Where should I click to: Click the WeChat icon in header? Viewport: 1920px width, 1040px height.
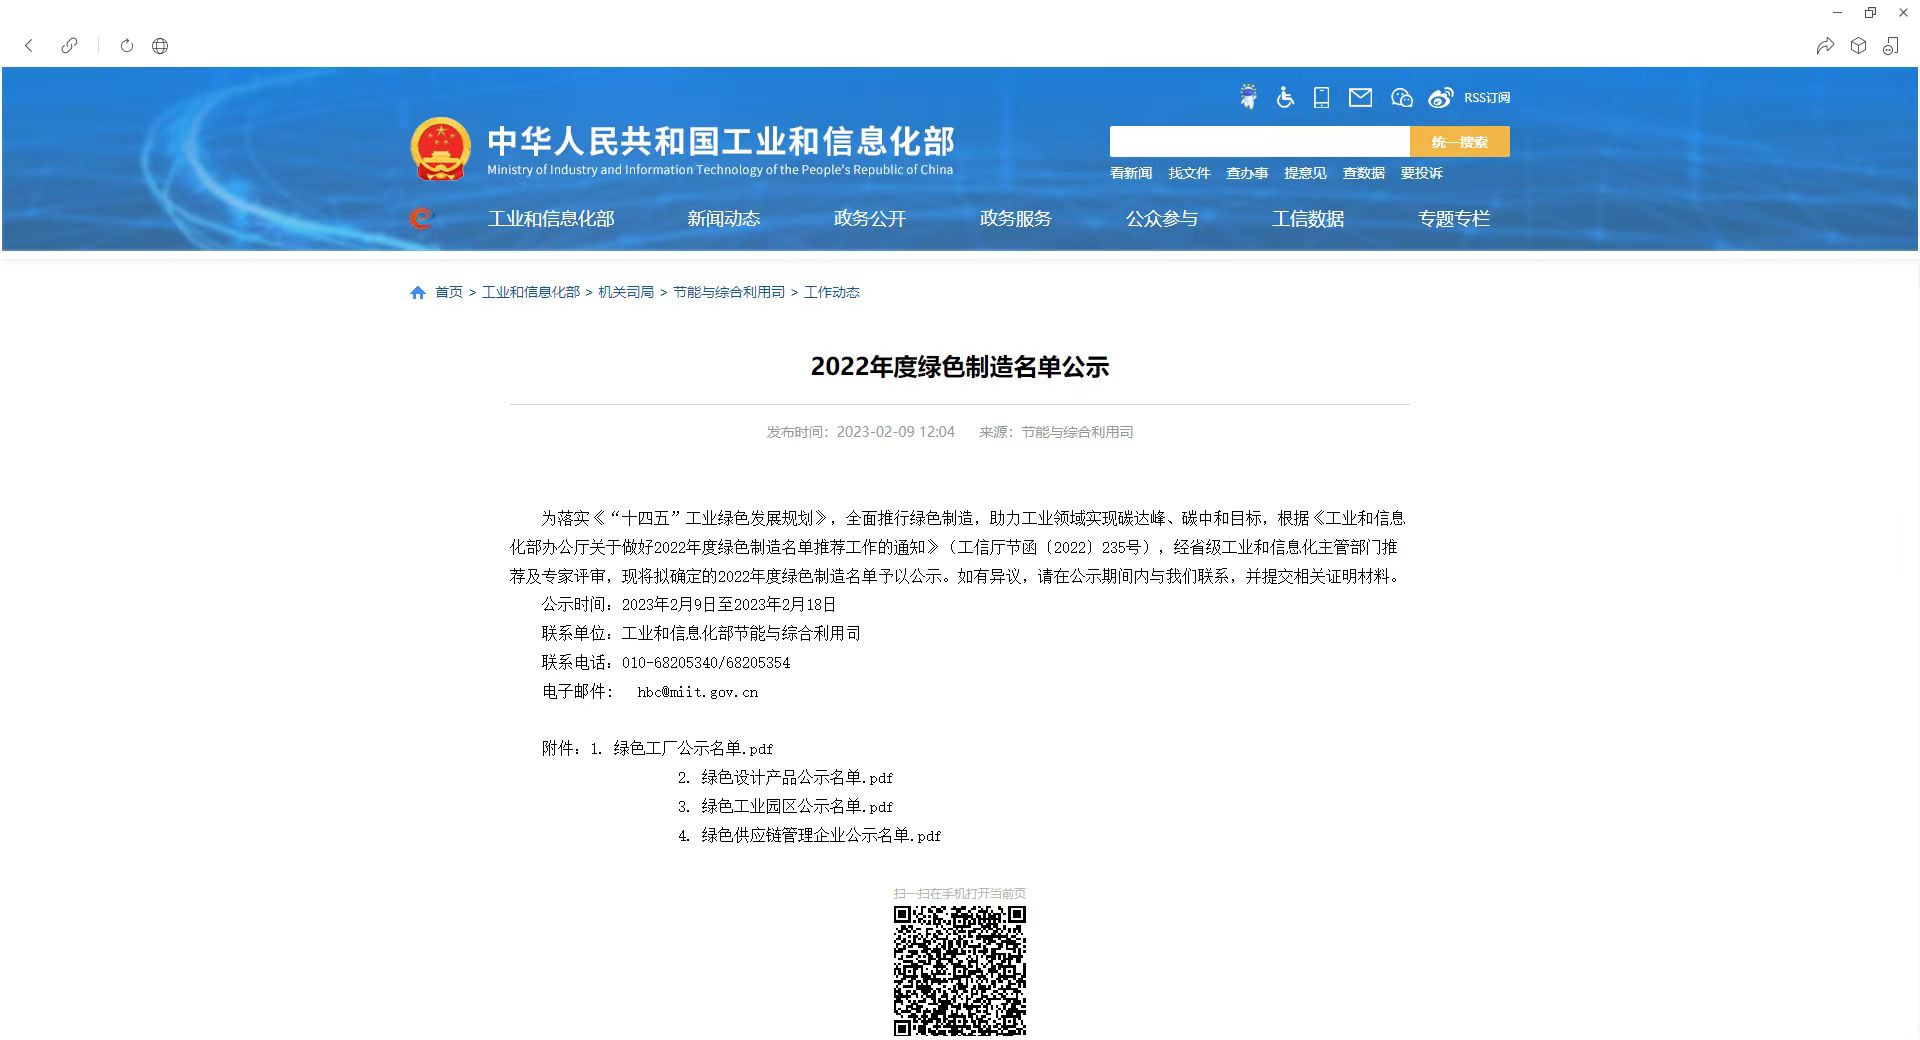[x=1401, y=97]
